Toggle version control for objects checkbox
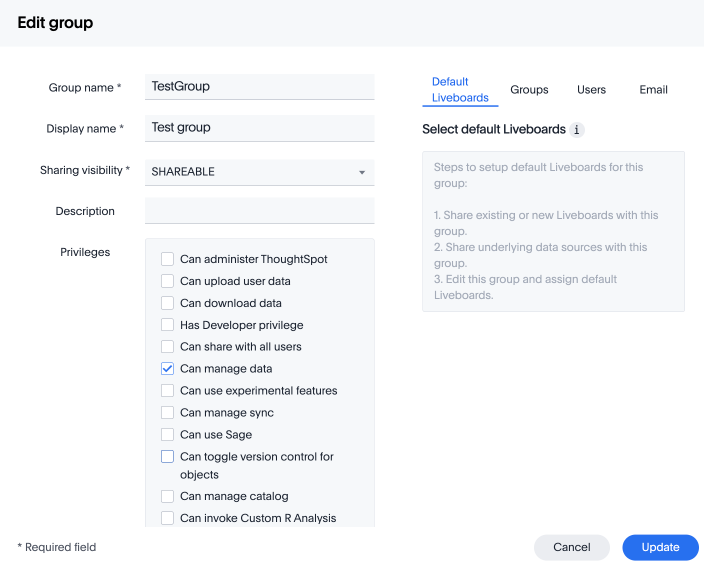The height and width of the screenshot is (567, 704). 168,457
